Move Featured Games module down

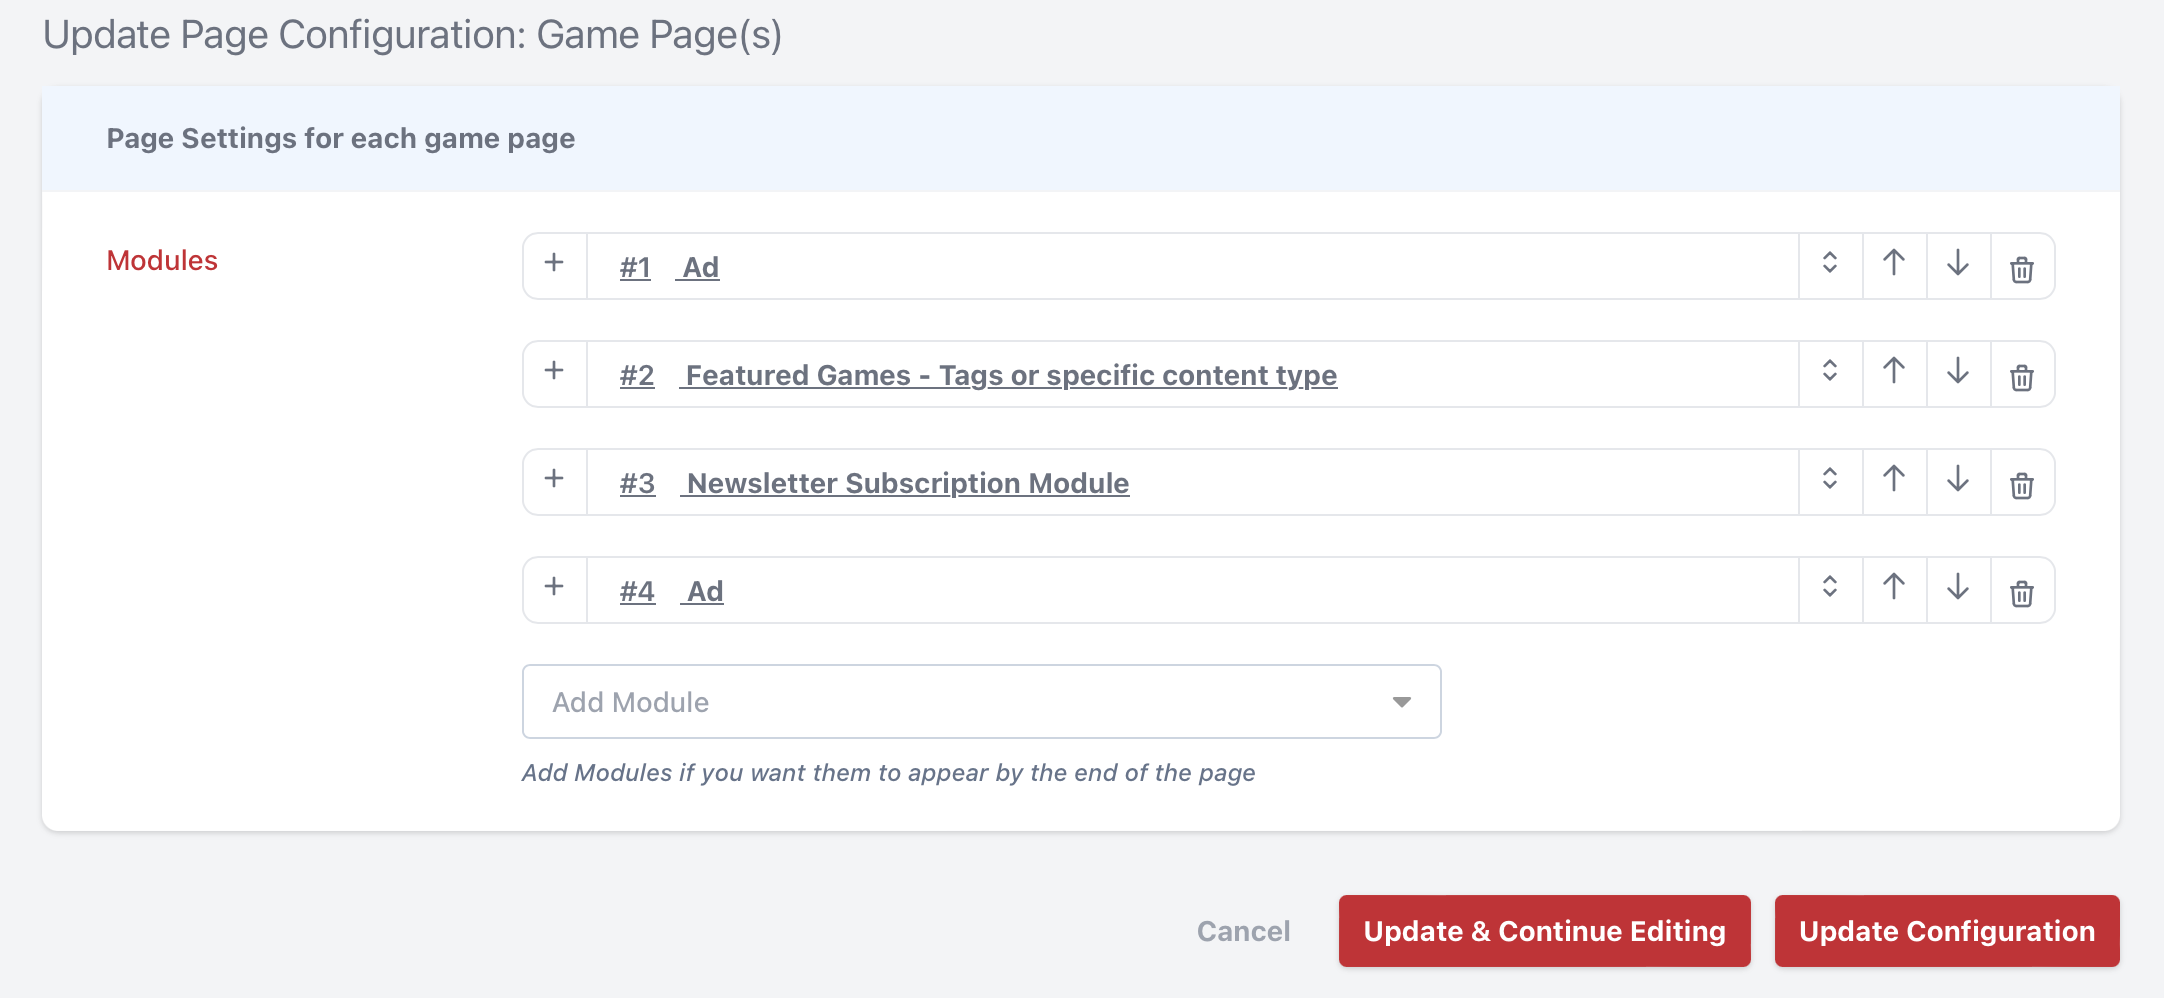1958,373
